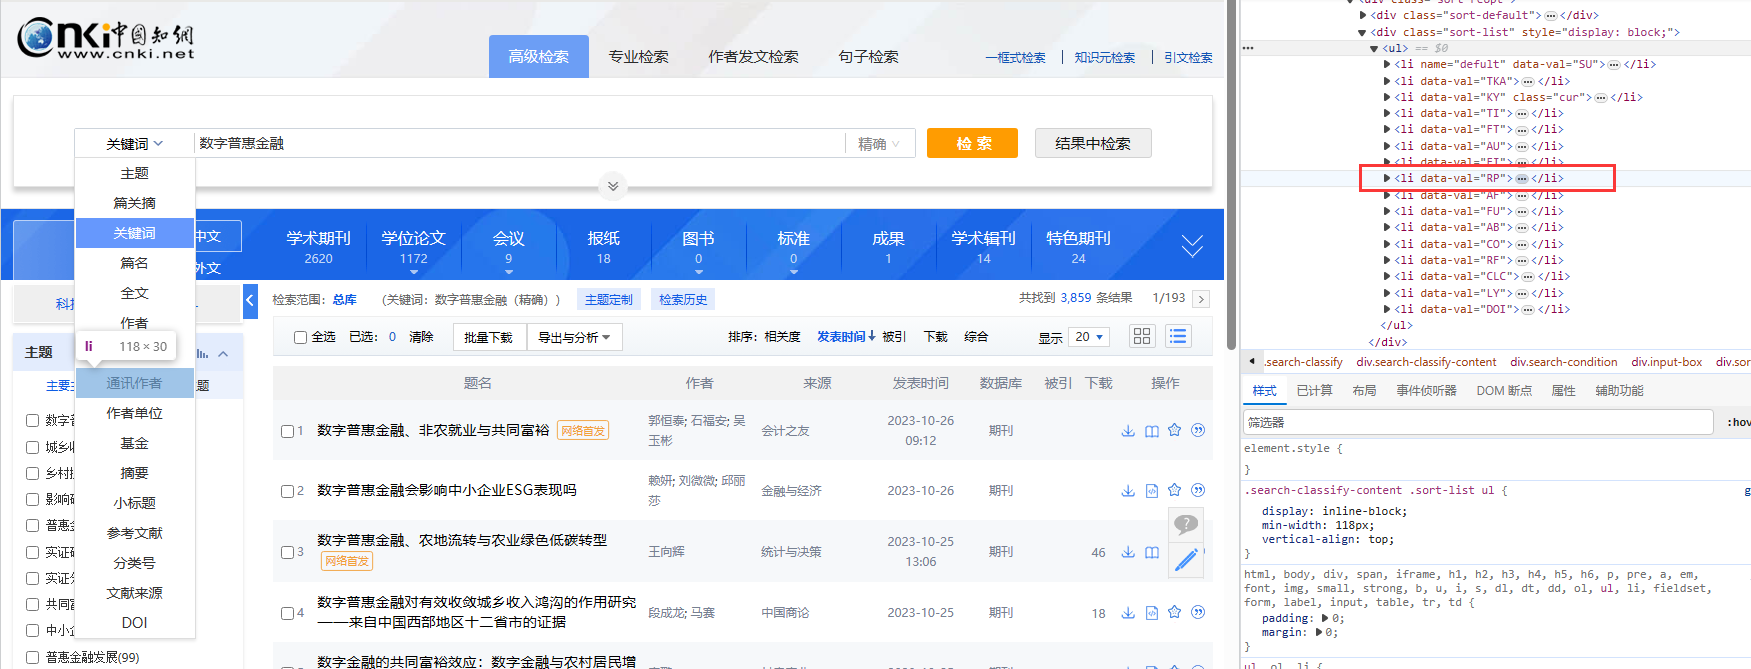This screenshot has height=669, width=1751.
Task: Select the list view icon
Action: click(1178, 336)
